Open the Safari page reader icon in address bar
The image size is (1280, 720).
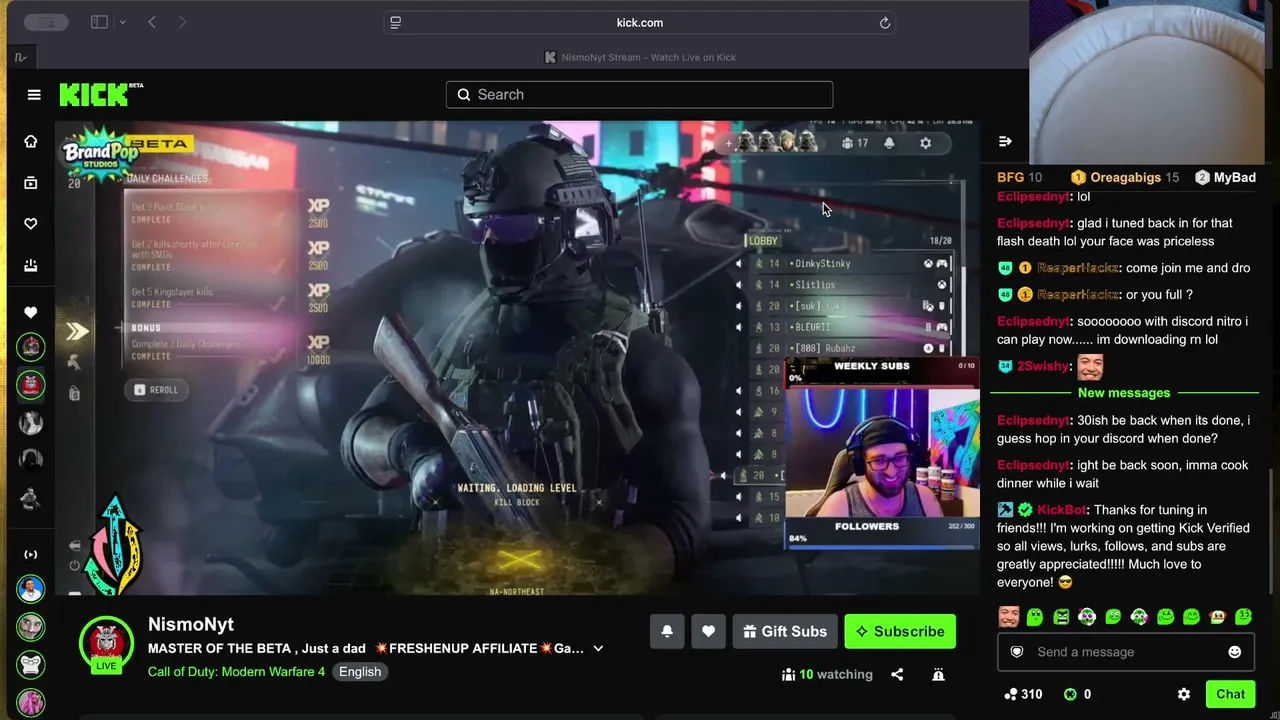coord(396,23)
